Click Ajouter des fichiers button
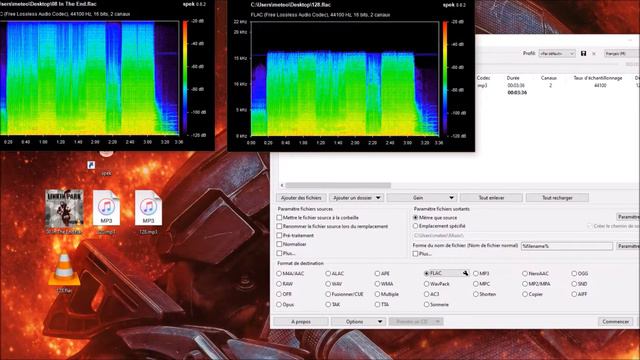 [x=301, y=198]
